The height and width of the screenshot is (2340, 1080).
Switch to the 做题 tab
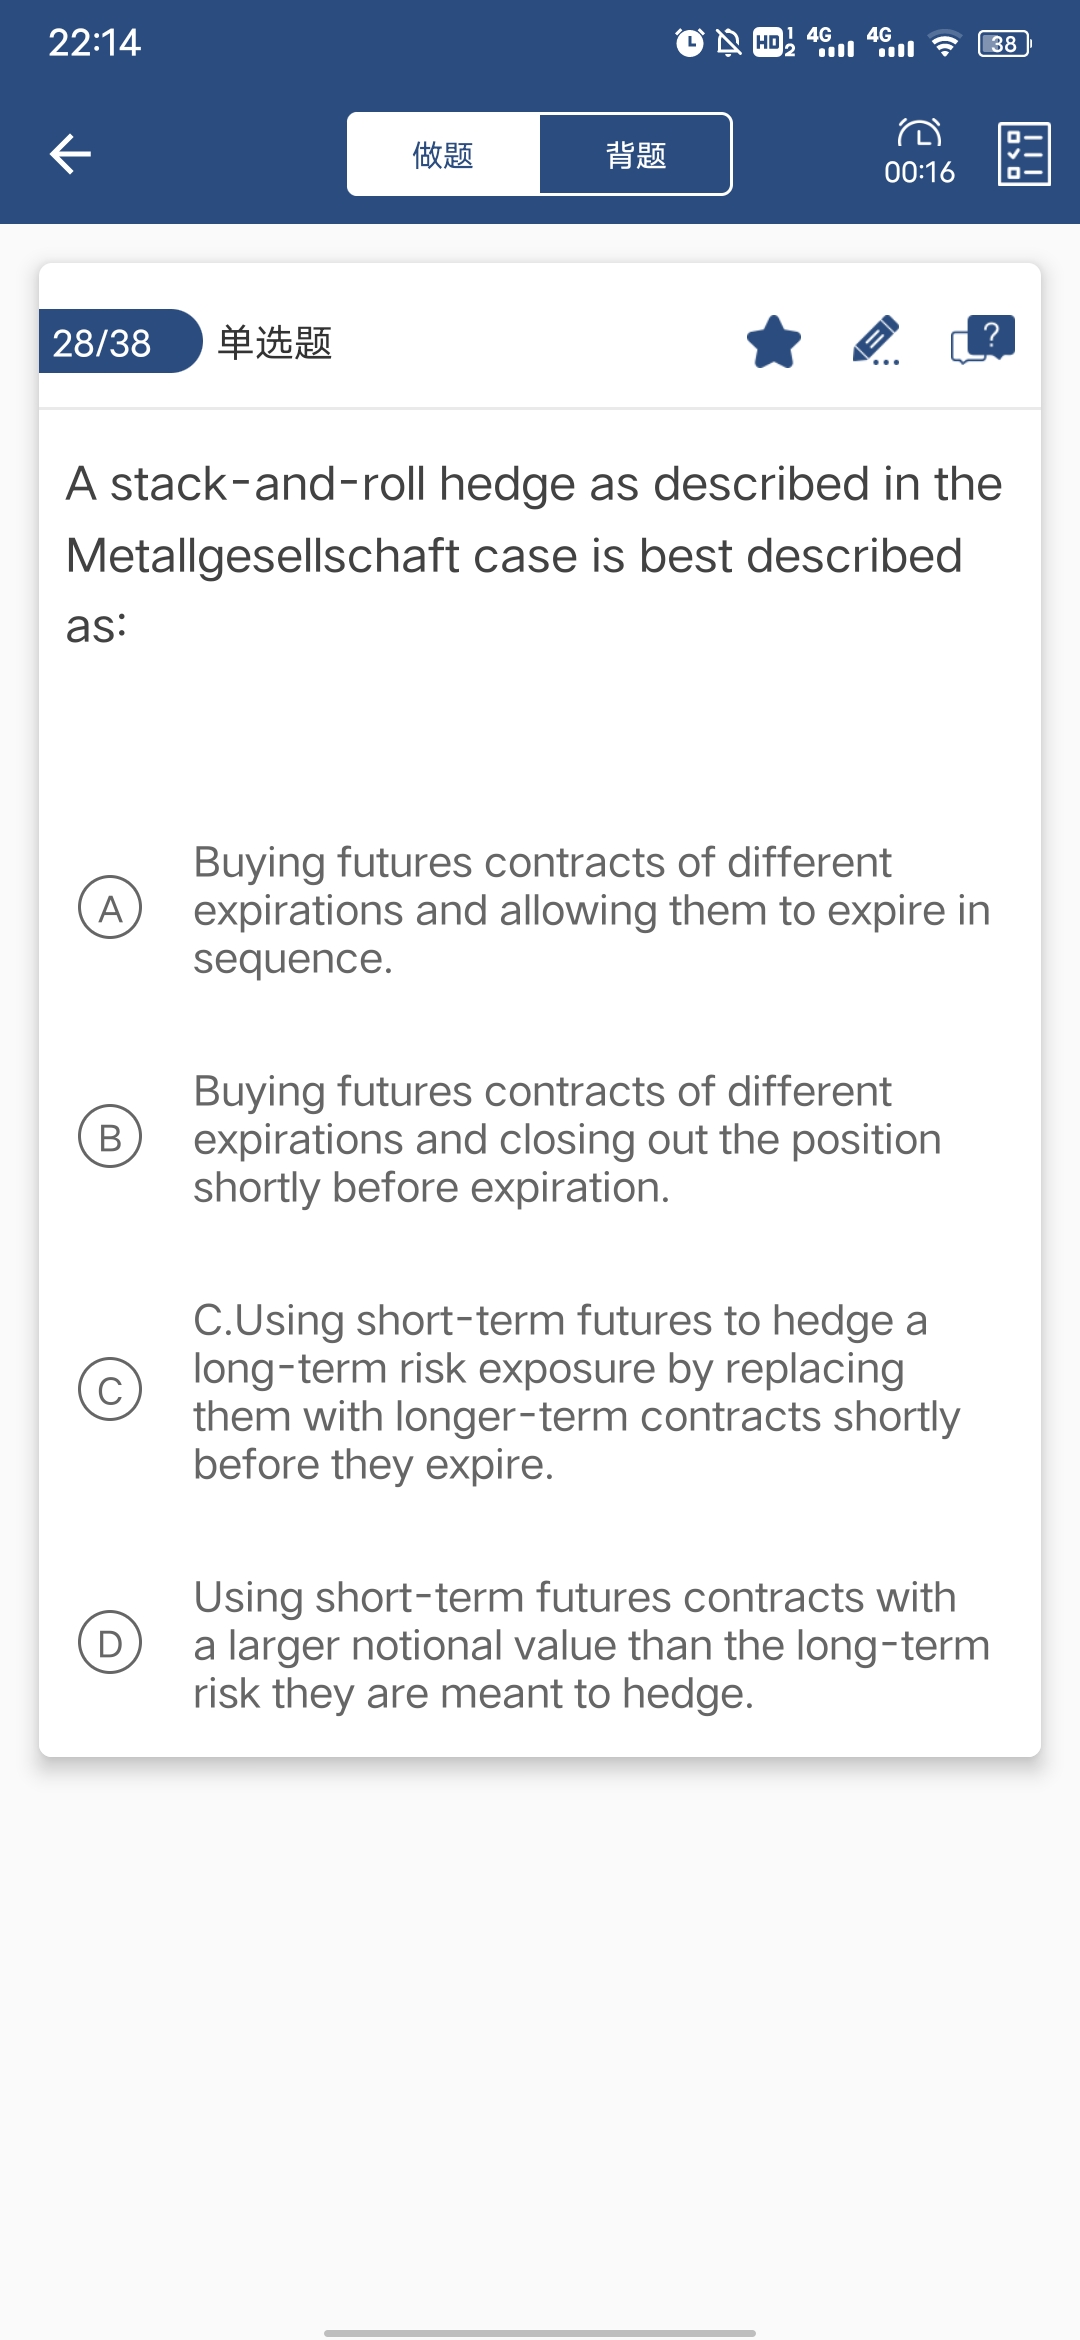tap(443, 154)
